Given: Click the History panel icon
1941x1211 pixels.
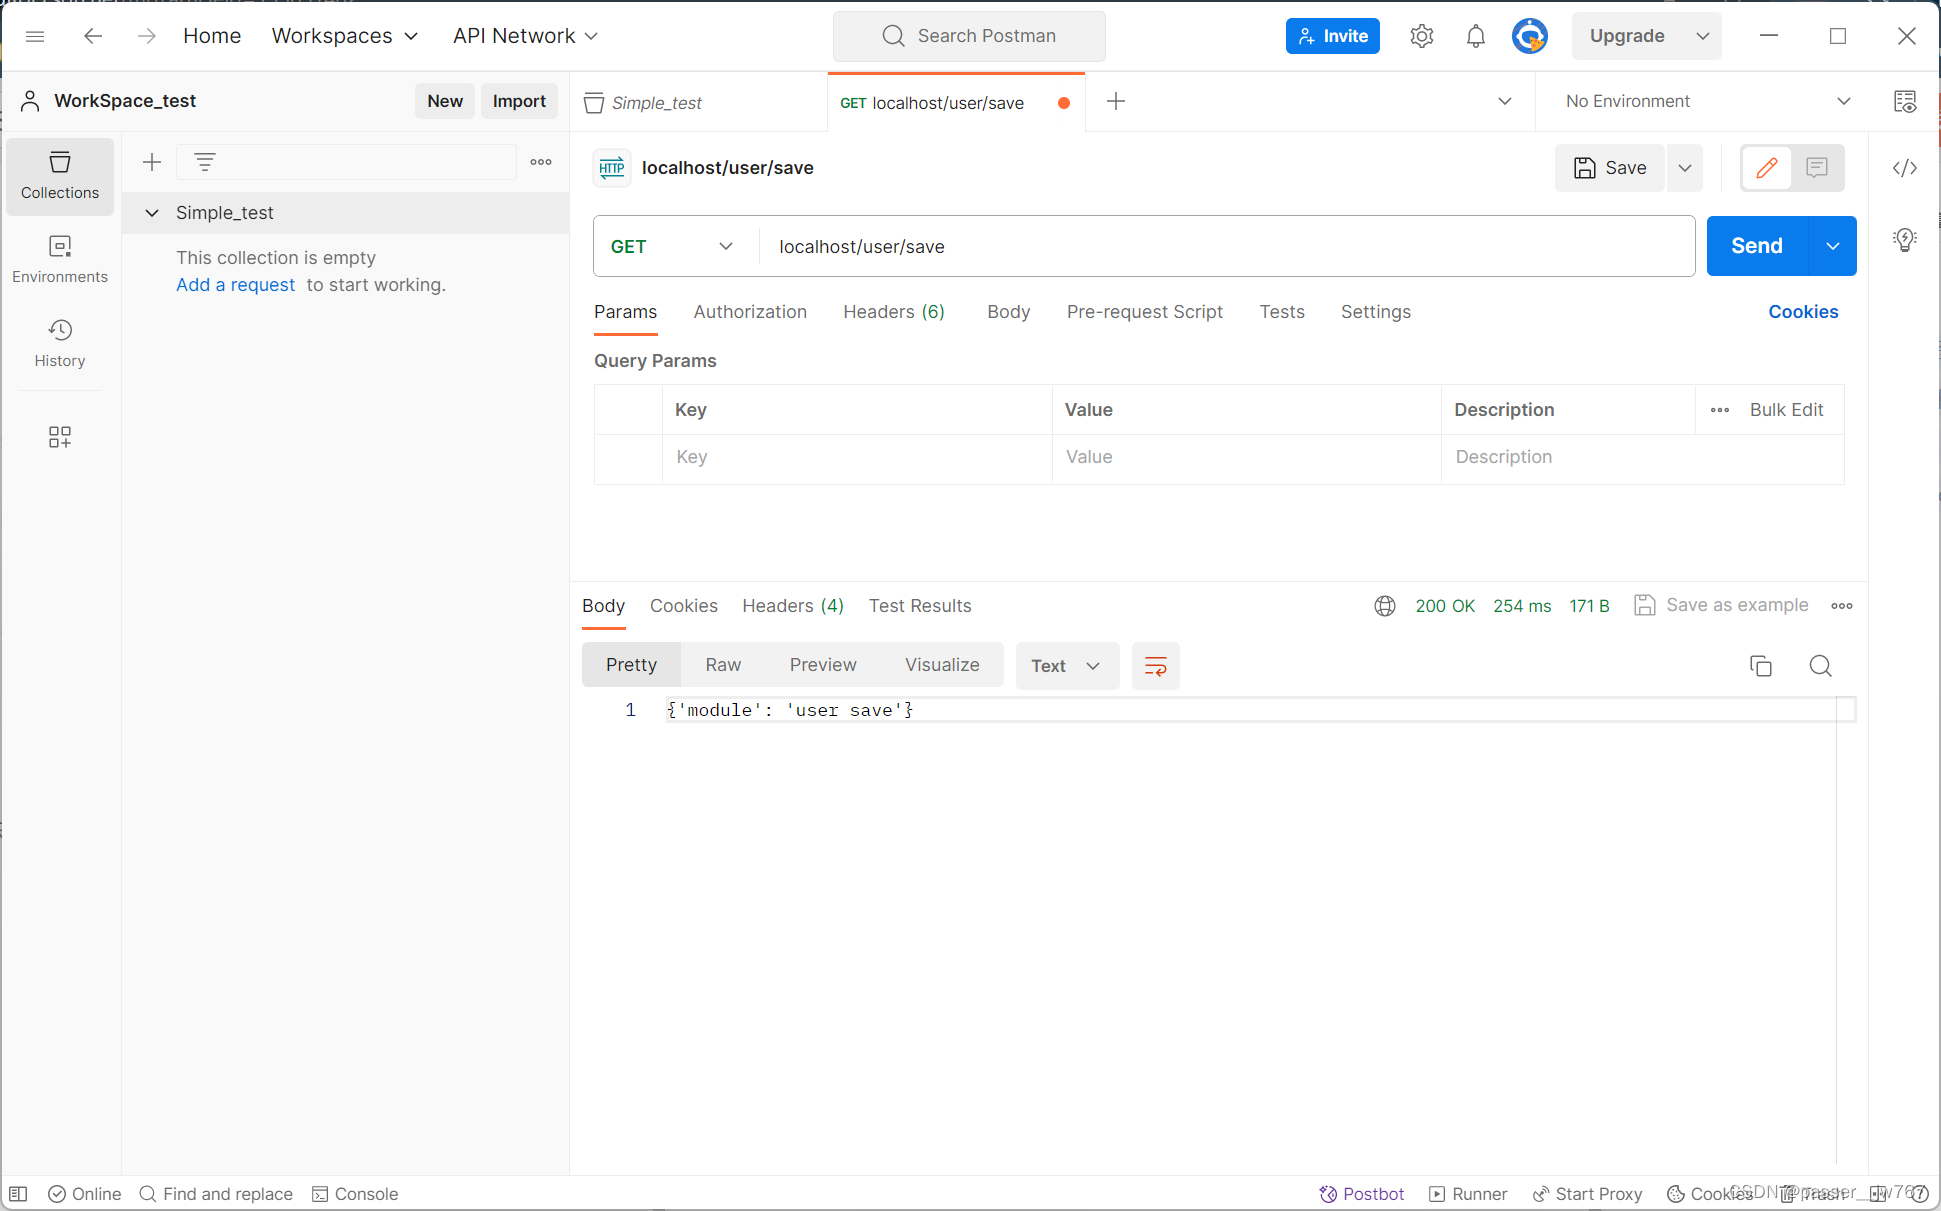Looking at the screenshot, I should coord(59,331).
